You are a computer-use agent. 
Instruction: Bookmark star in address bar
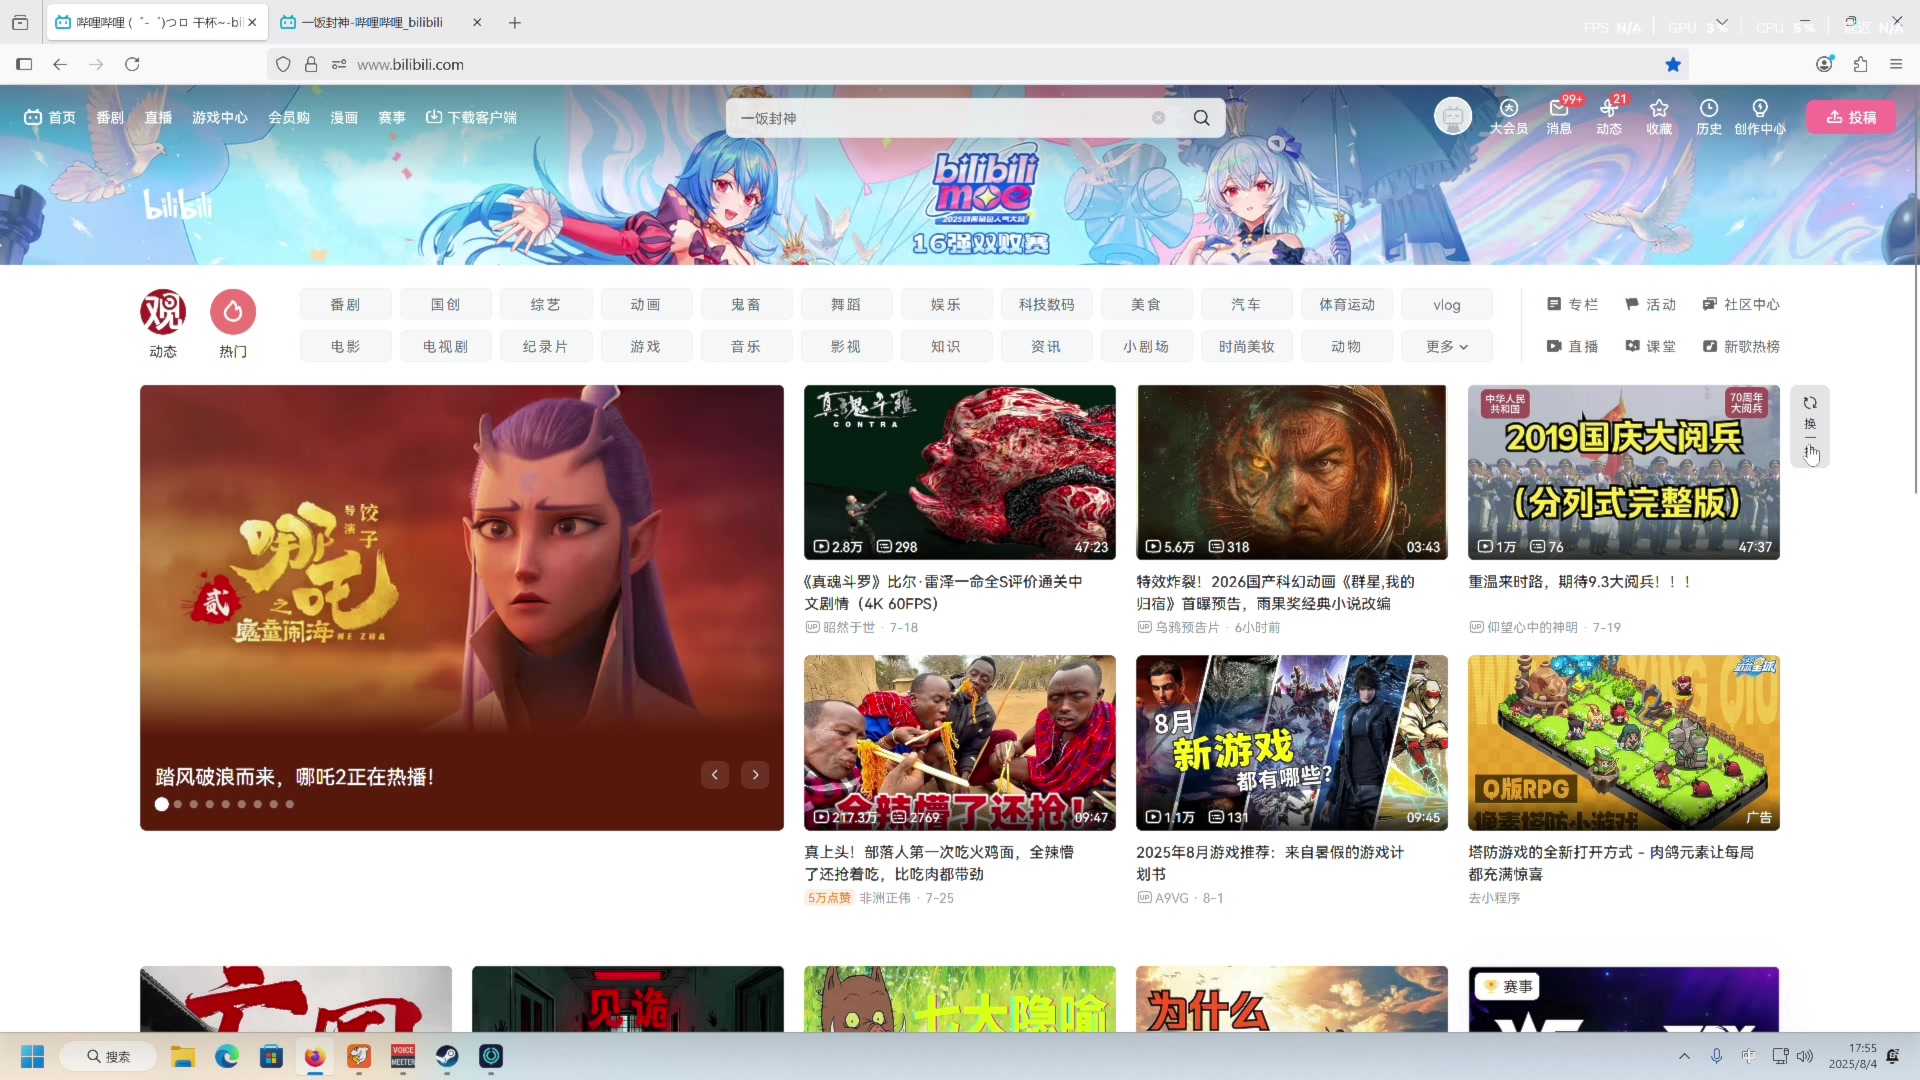1673,64
